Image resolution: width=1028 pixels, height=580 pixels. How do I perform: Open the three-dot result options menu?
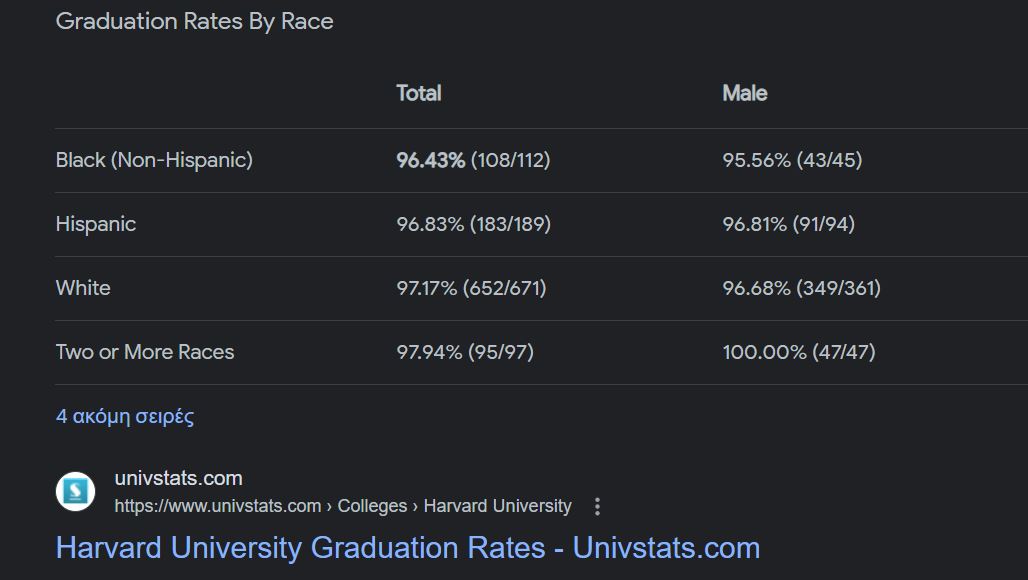[597, 507]
